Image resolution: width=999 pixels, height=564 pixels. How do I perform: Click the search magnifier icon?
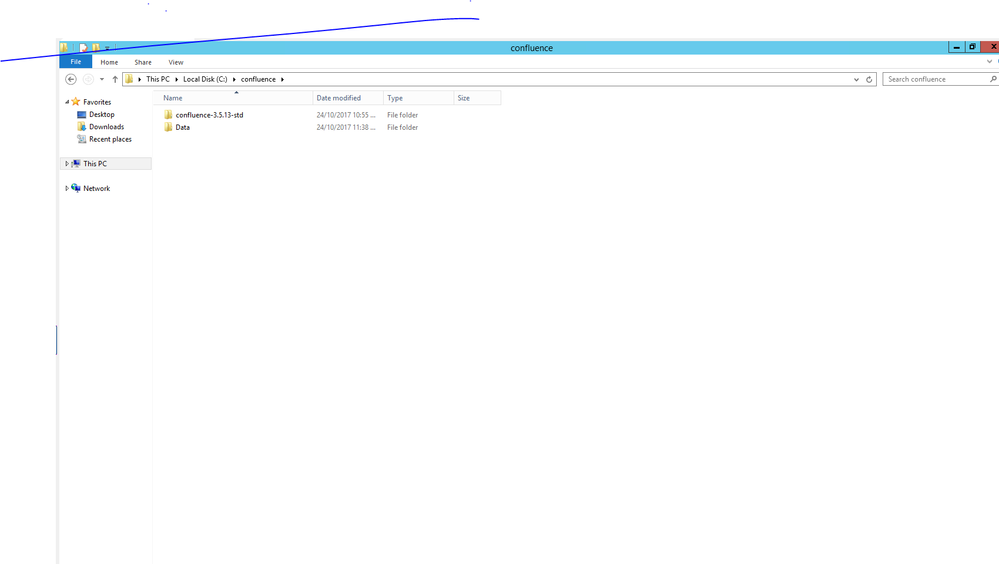click(993, 79)
